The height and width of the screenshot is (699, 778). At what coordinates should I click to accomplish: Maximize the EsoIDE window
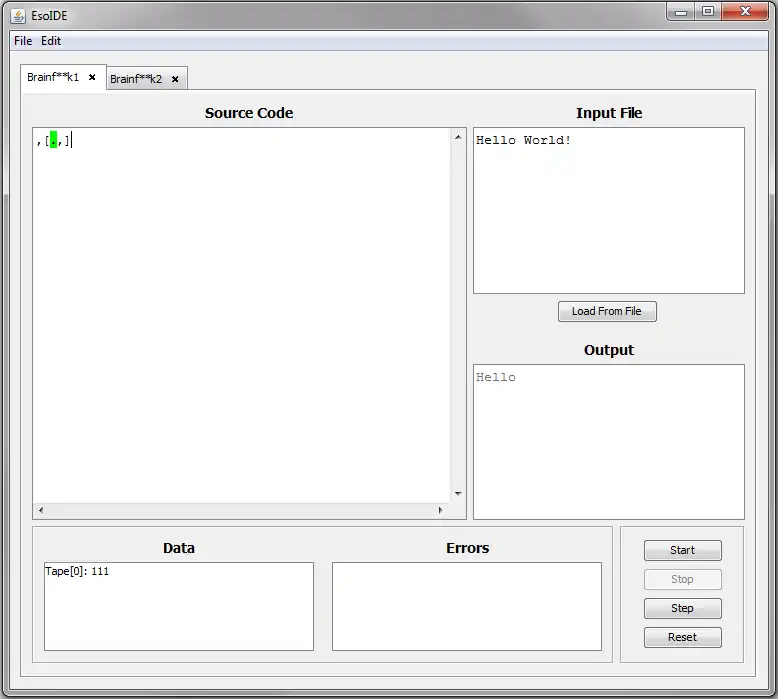[708, 12]
